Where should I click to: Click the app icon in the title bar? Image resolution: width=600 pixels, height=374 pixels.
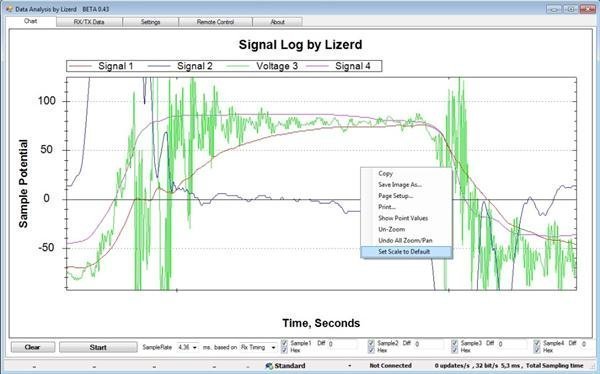tap(10, 8)
